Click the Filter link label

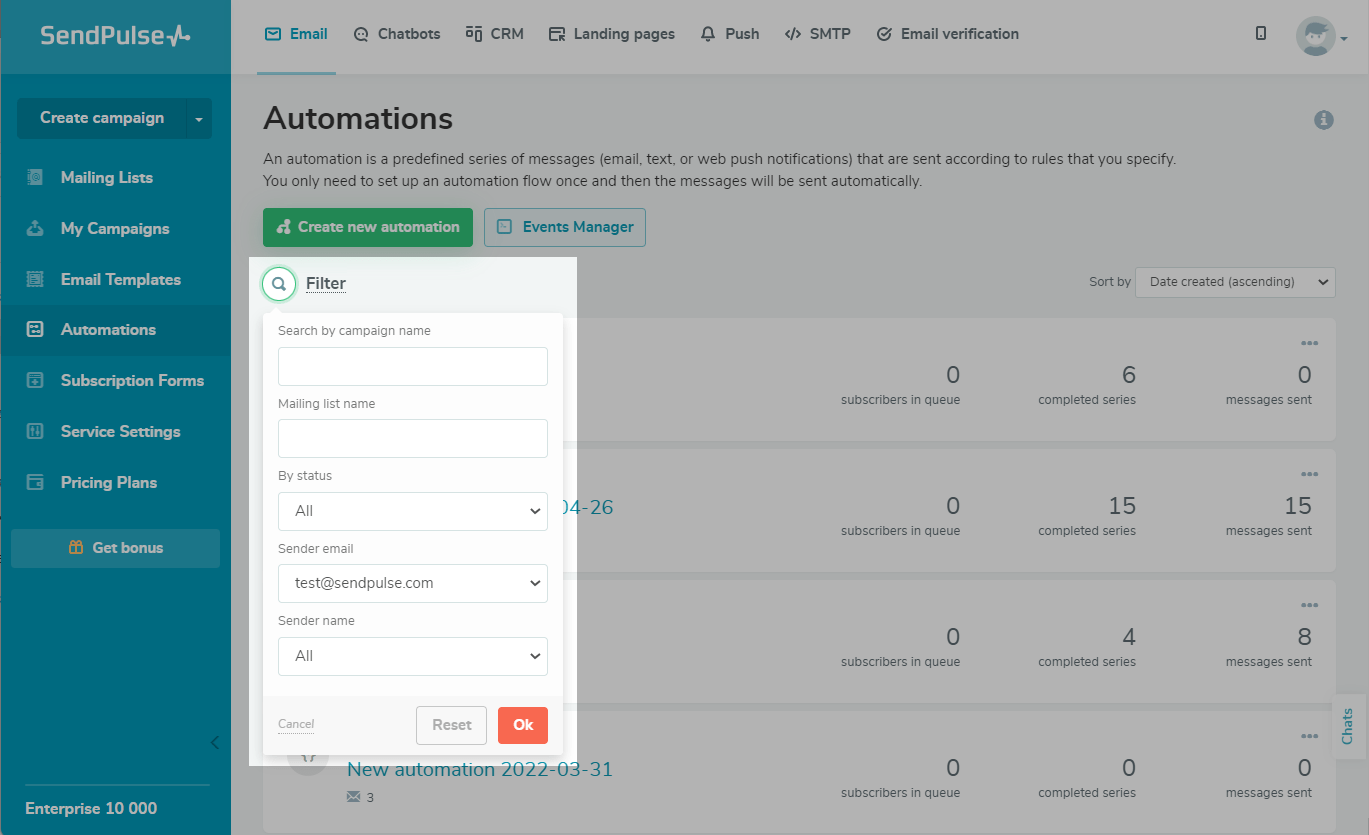326,284
